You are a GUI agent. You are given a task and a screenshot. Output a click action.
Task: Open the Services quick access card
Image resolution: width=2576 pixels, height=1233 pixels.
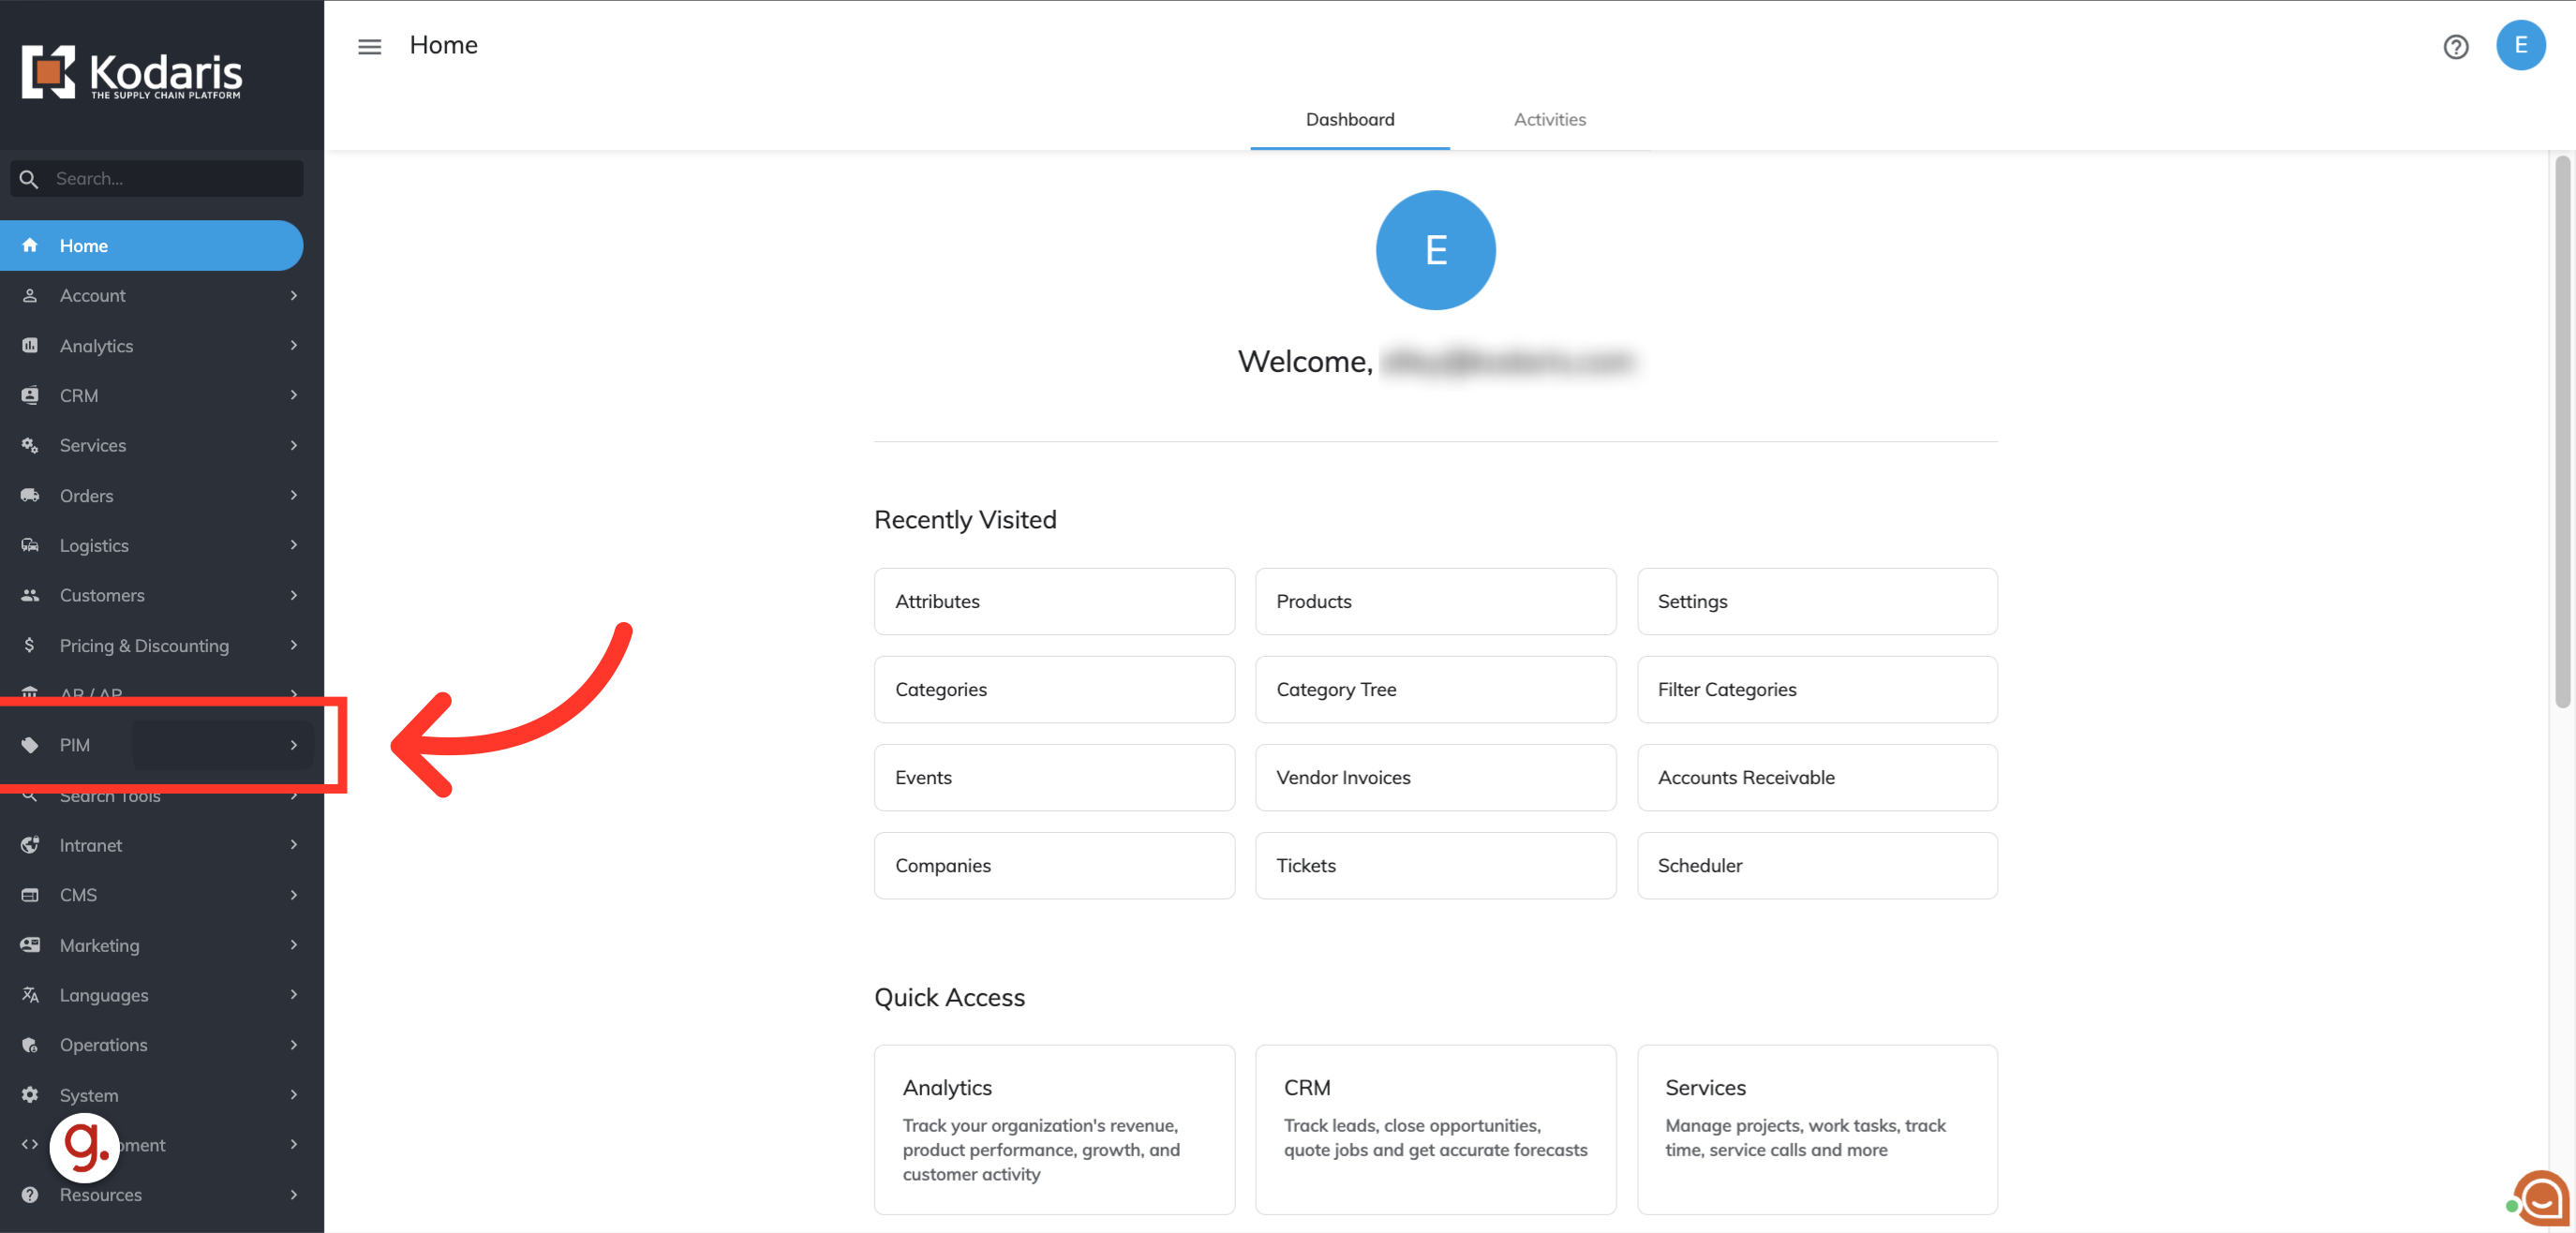pos(1816,1128)
